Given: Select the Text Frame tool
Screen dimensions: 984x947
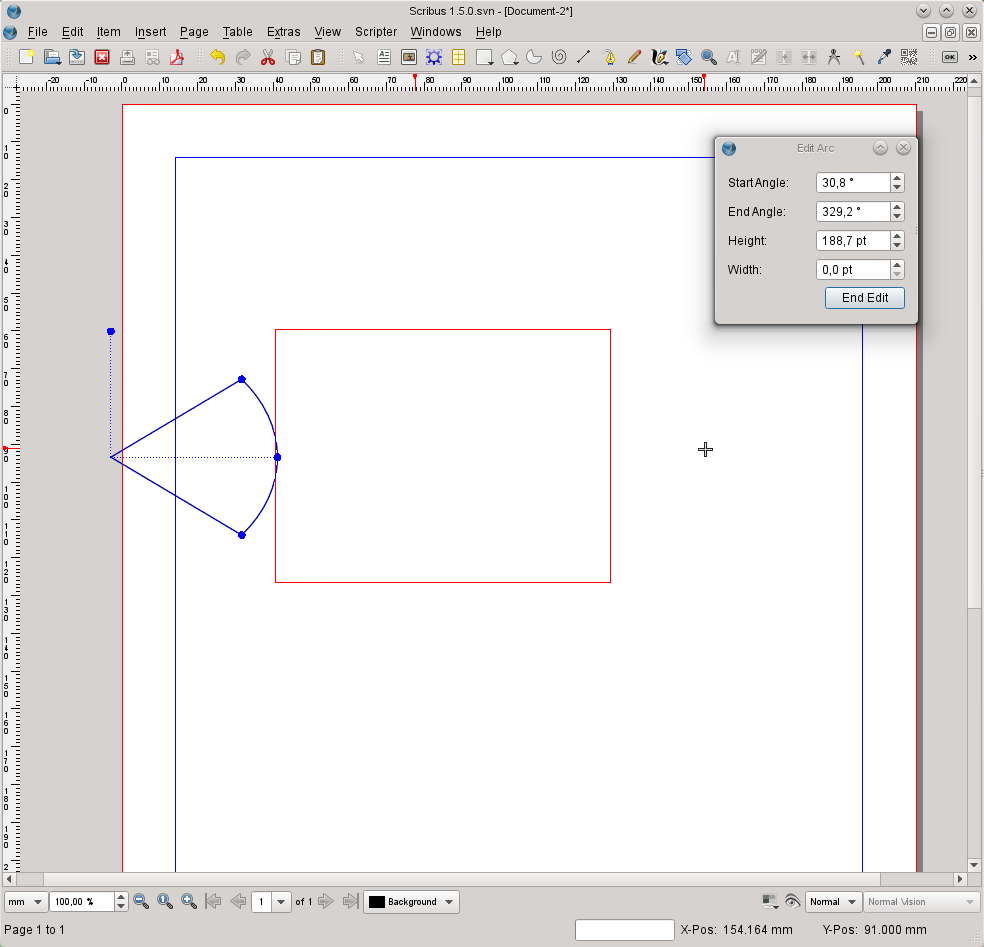Looking at the screenshot, I should [384, 57].
